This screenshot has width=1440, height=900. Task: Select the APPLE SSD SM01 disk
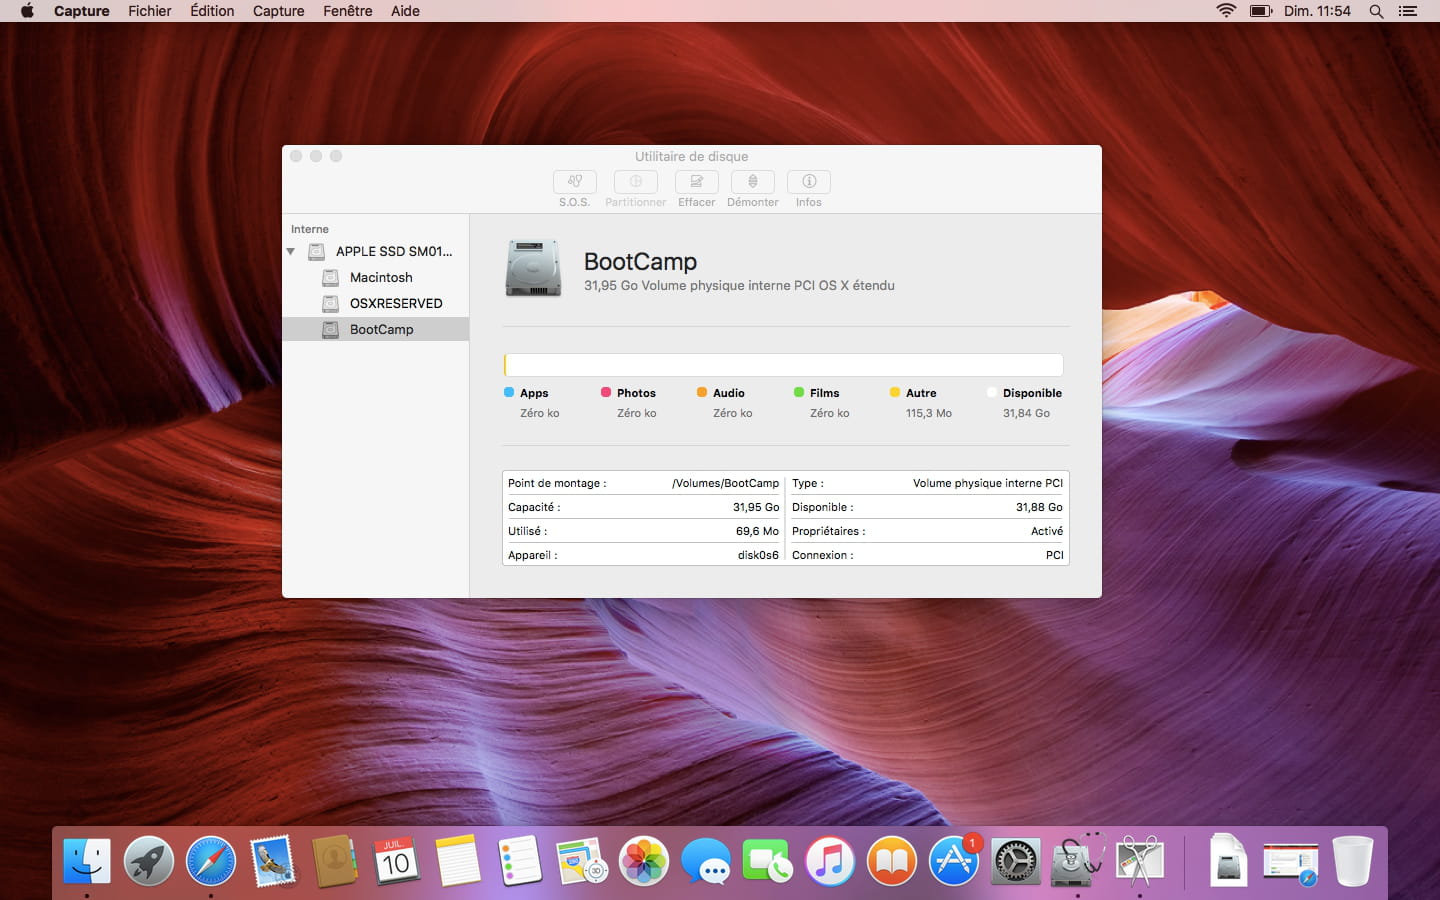point(376,251)
